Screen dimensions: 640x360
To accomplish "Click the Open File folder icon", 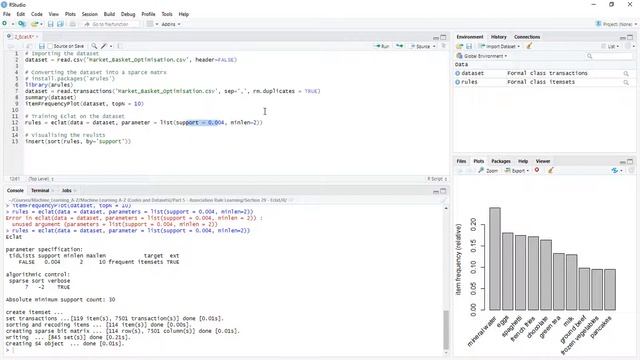I will [x=35, y=24].
